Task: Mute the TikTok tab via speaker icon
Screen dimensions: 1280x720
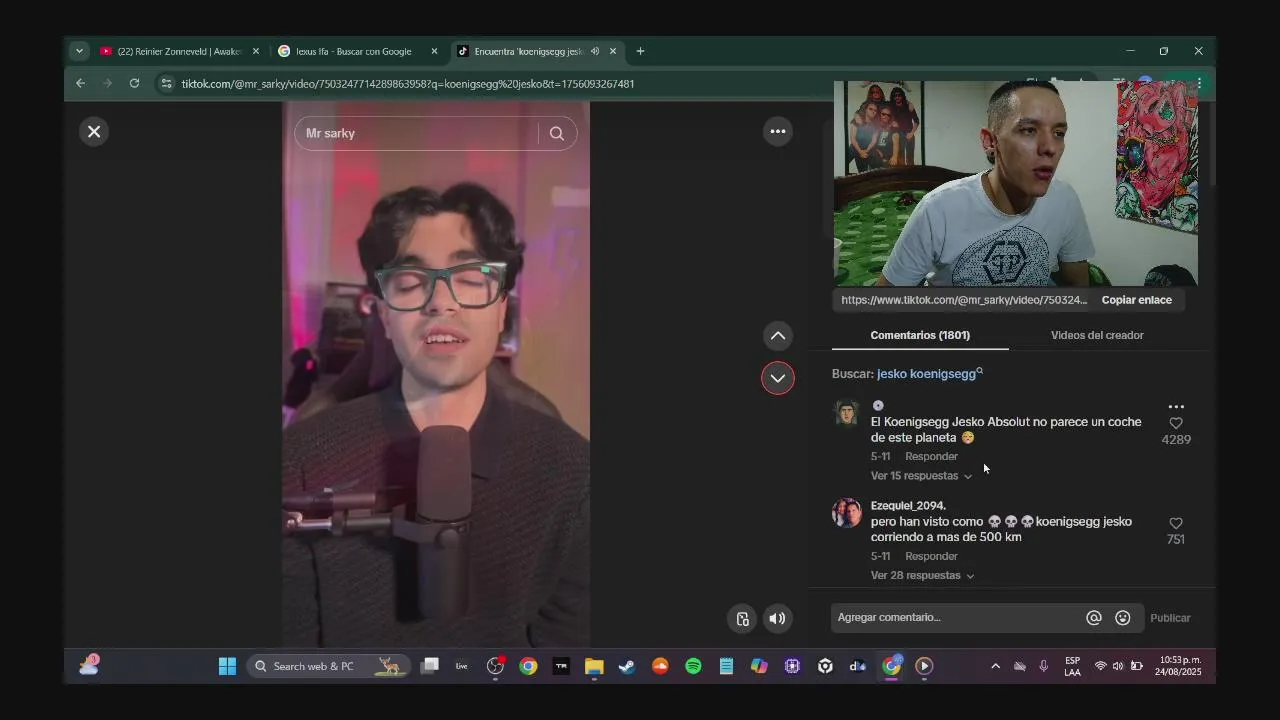Action: 595,51
